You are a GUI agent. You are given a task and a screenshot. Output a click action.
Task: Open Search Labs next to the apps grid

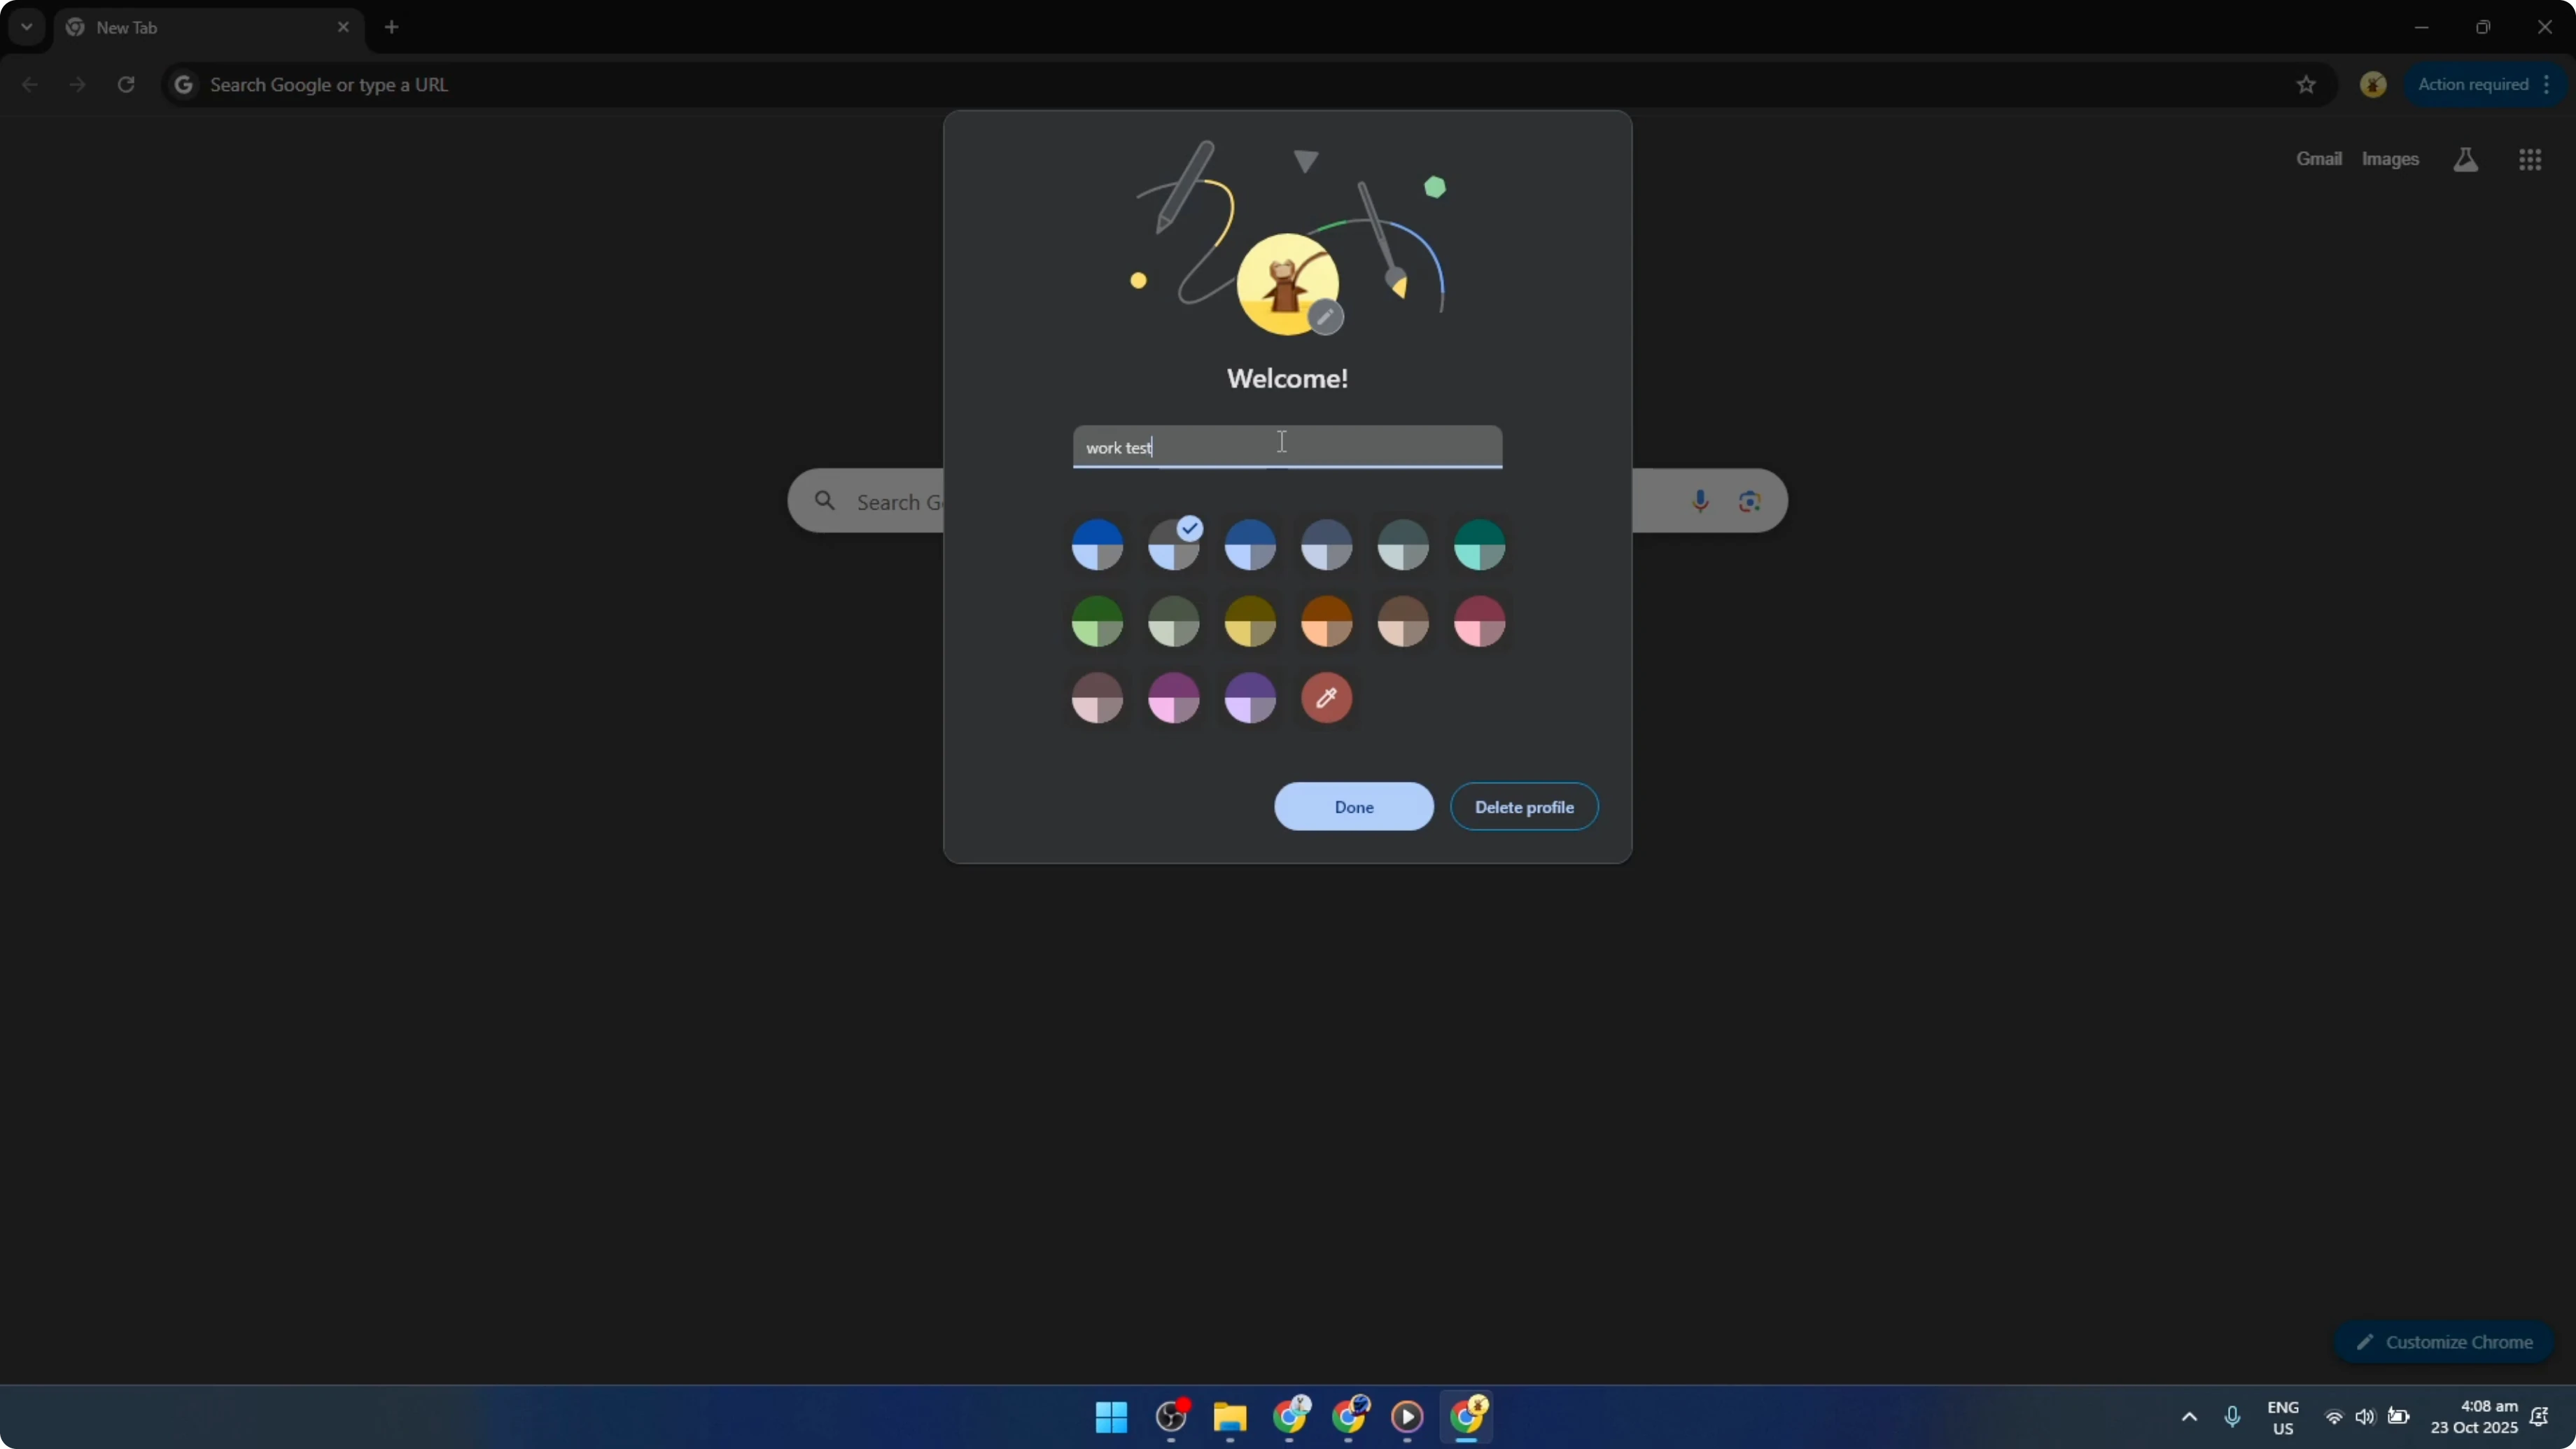[2466, 159]
